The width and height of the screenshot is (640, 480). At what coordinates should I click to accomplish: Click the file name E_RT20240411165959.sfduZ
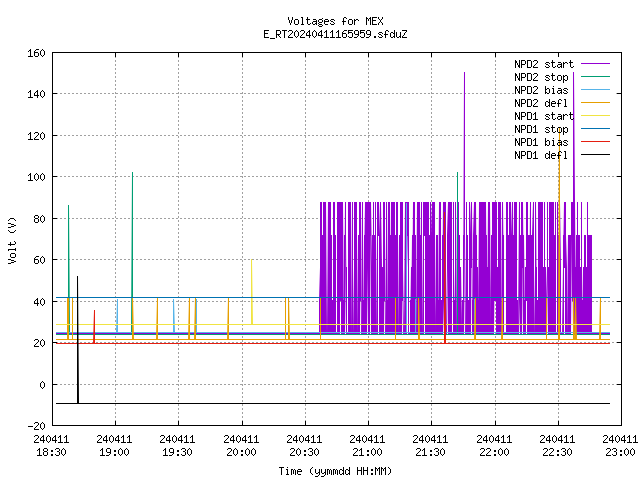click(335, 34)
